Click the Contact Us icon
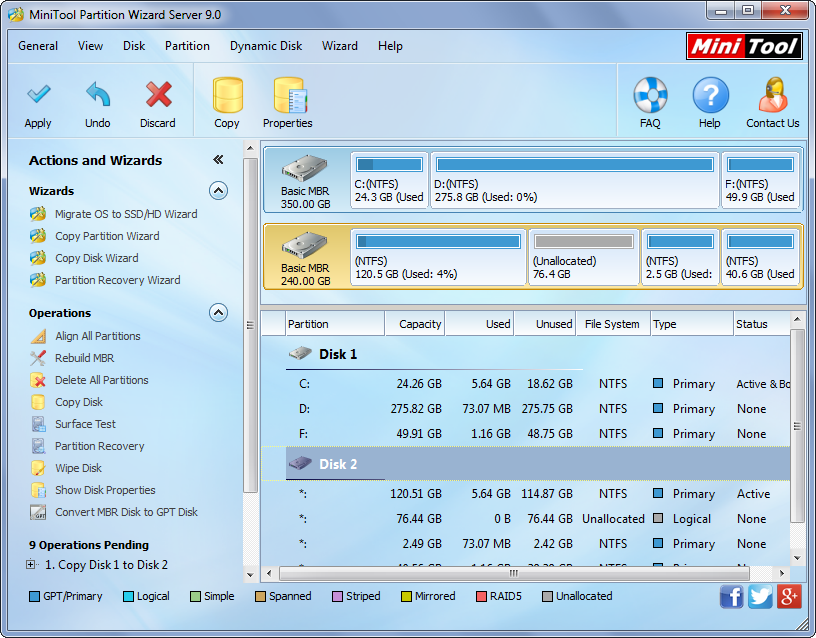Viewport: 816px width, 638px height. click(773, 95)
